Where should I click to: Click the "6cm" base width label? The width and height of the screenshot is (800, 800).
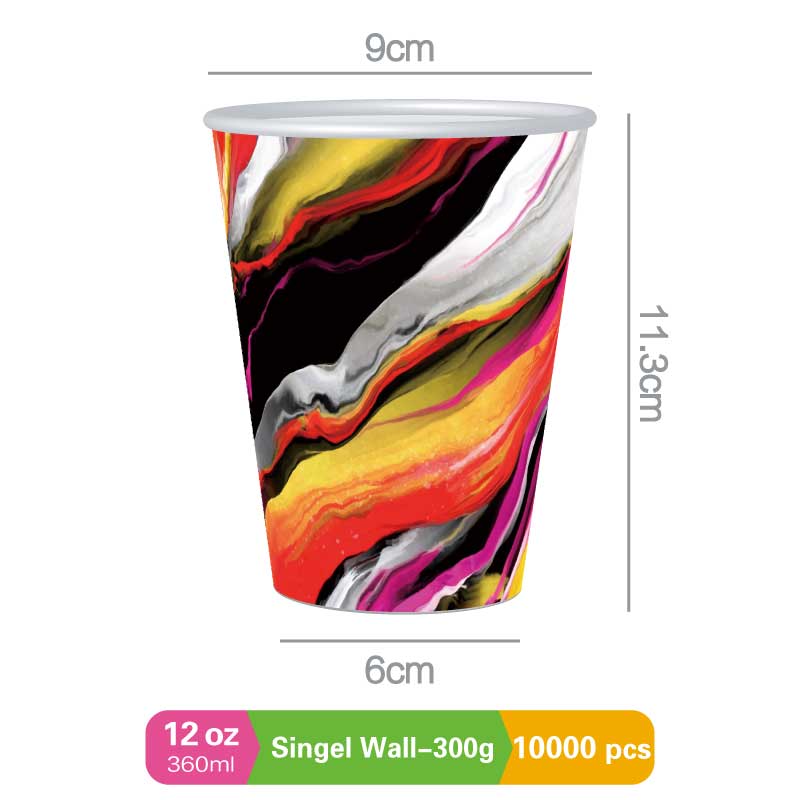click(x=399, y=670)
